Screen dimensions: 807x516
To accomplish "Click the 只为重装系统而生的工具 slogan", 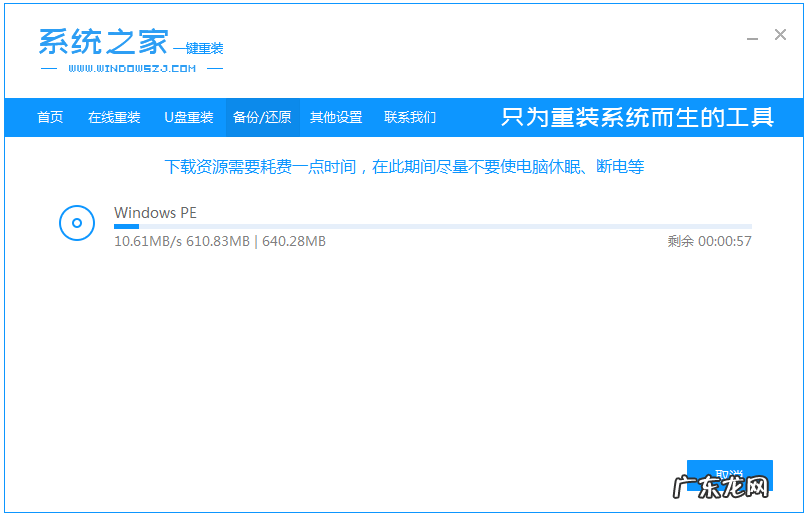I will click(x=637, y=117).
